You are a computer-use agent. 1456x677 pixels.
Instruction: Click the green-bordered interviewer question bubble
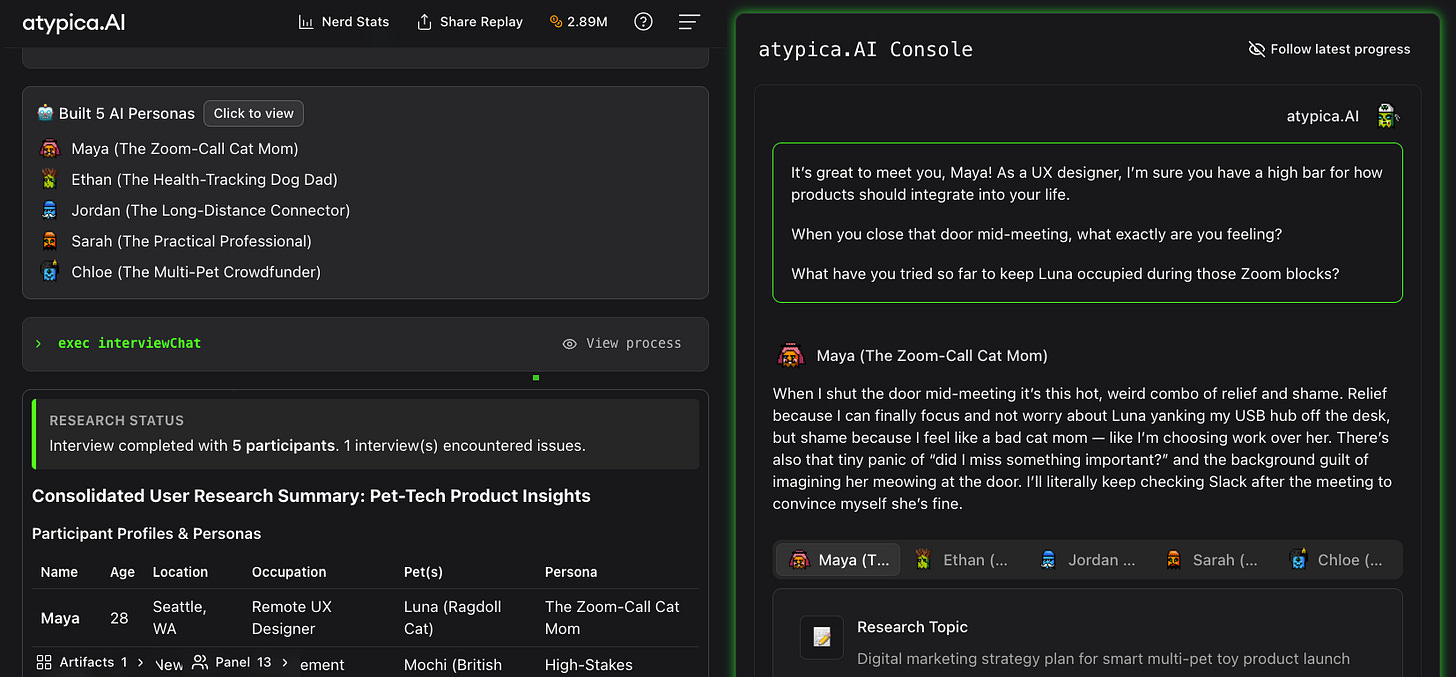click(1087, 223)
